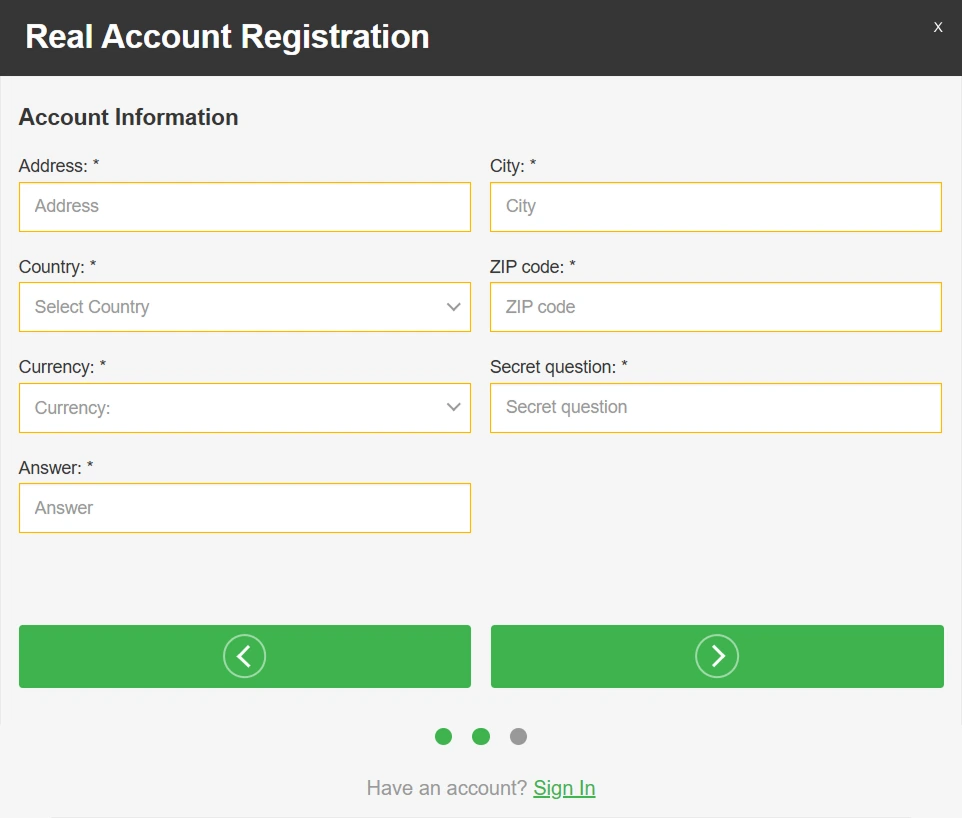The image size is (962, 818).
Task: Select the second green step dot
Action: coord(481,736)
